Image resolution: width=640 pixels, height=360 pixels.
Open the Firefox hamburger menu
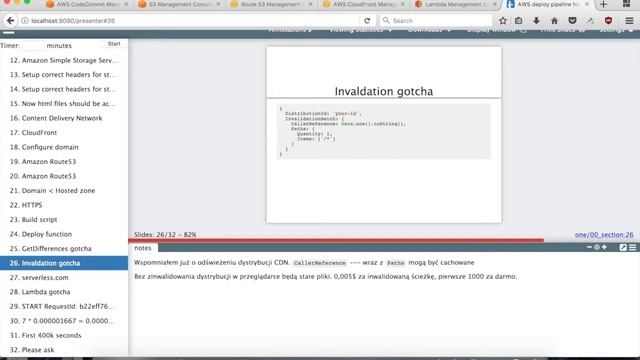(x=629, y=20)
